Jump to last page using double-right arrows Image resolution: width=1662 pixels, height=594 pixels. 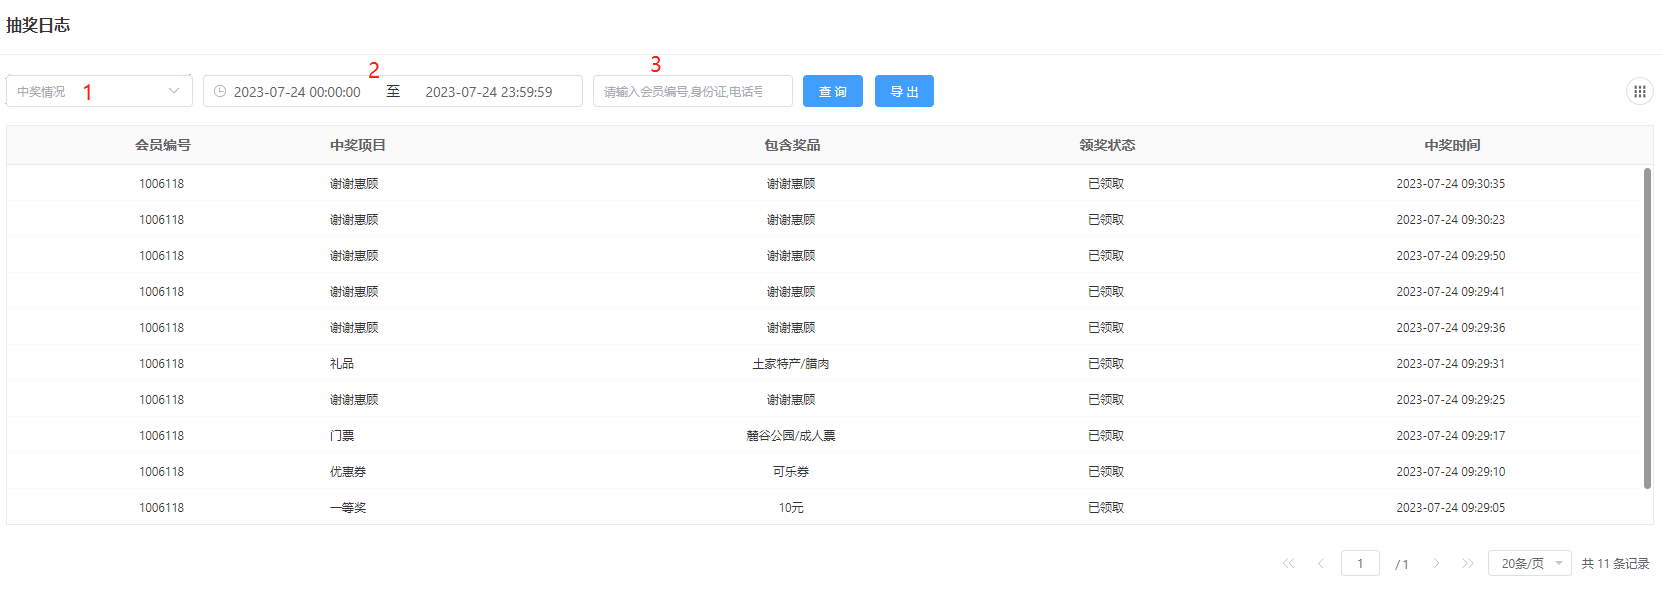pos(1467,564)
